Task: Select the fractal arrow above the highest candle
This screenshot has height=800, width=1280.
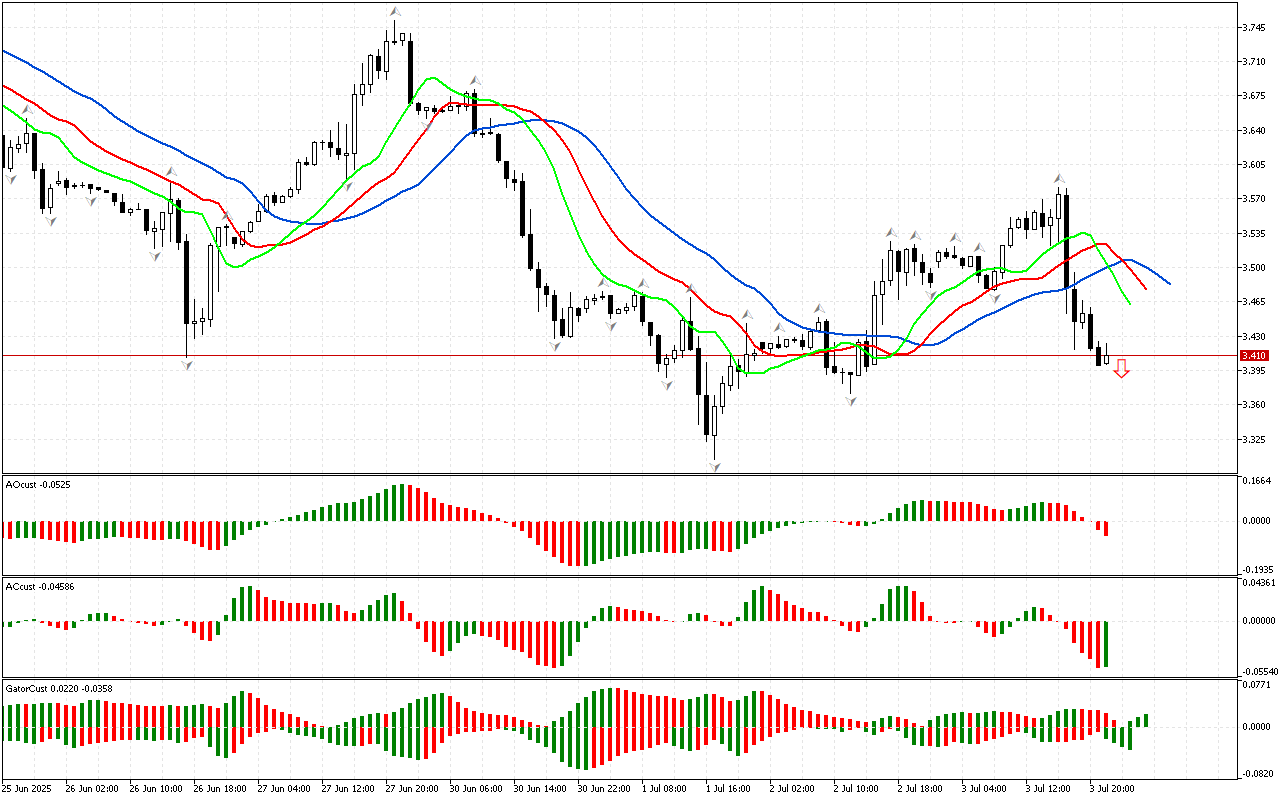Action: click(394, 13)
